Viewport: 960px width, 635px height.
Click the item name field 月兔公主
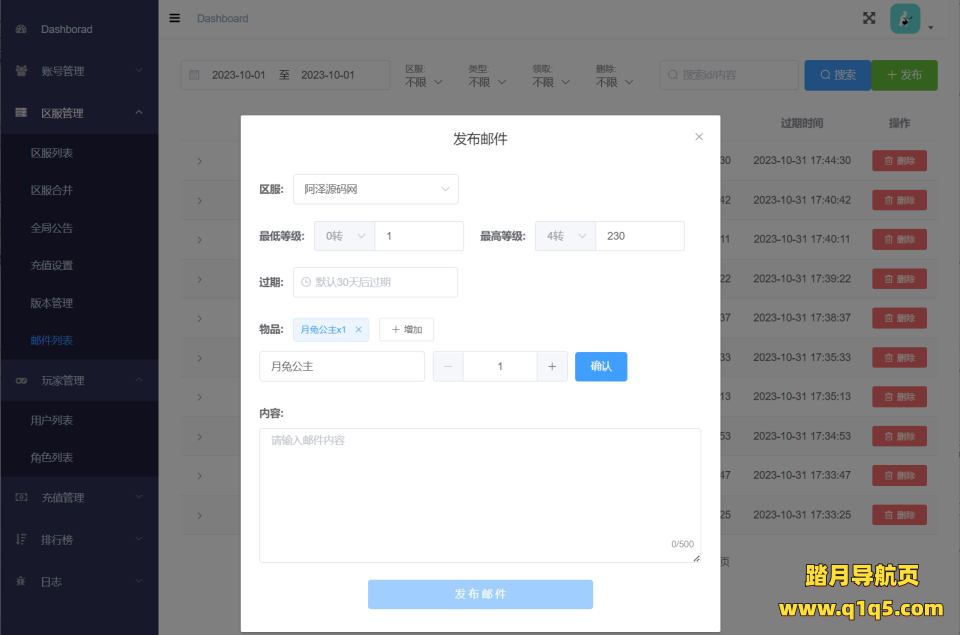pyautogui.click(x=341, y=367)
